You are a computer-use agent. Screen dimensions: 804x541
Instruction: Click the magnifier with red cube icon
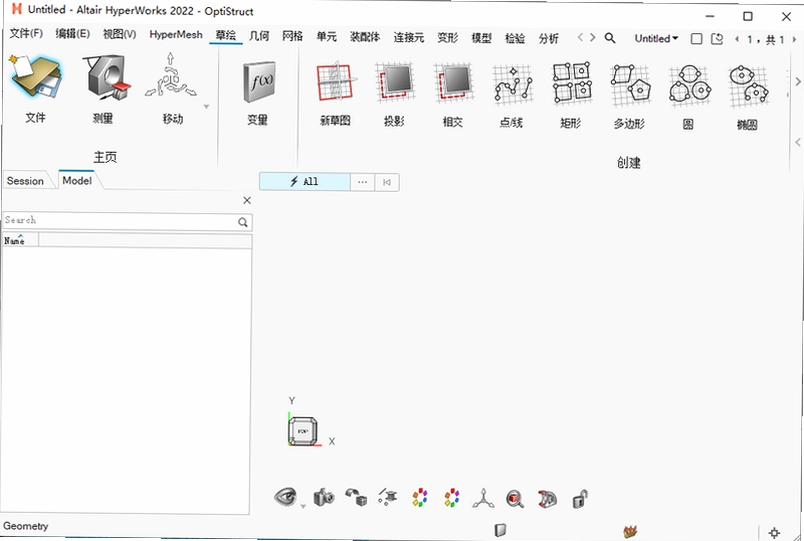point(515,499)
